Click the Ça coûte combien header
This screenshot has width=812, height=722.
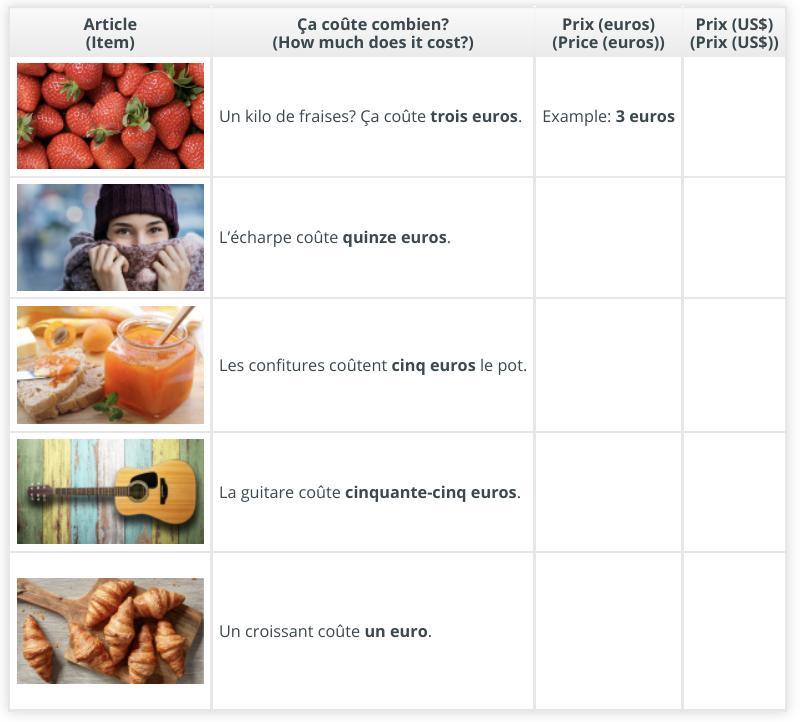point(373,33)
